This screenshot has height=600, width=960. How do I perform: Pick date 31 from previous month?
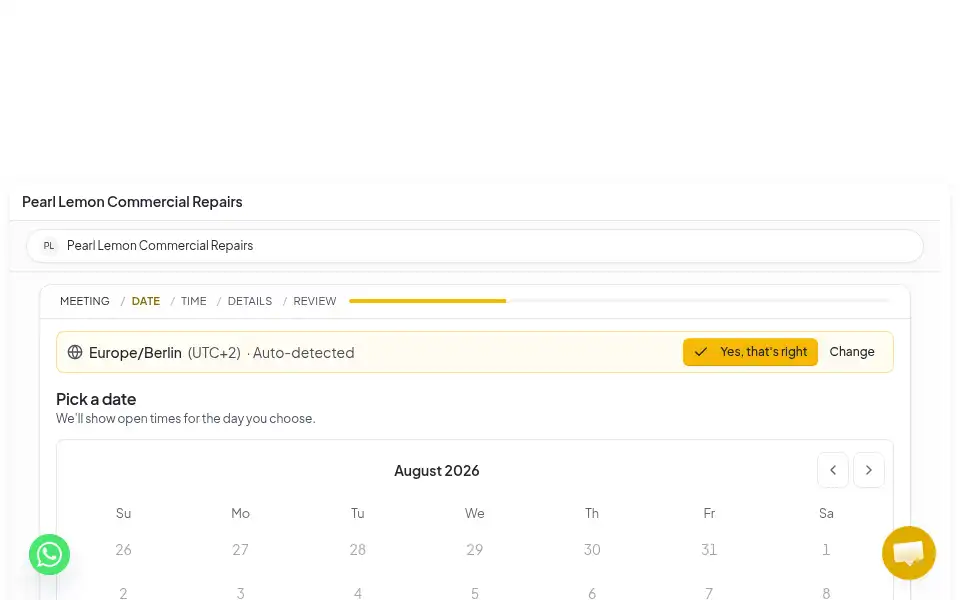coord(709,550)
